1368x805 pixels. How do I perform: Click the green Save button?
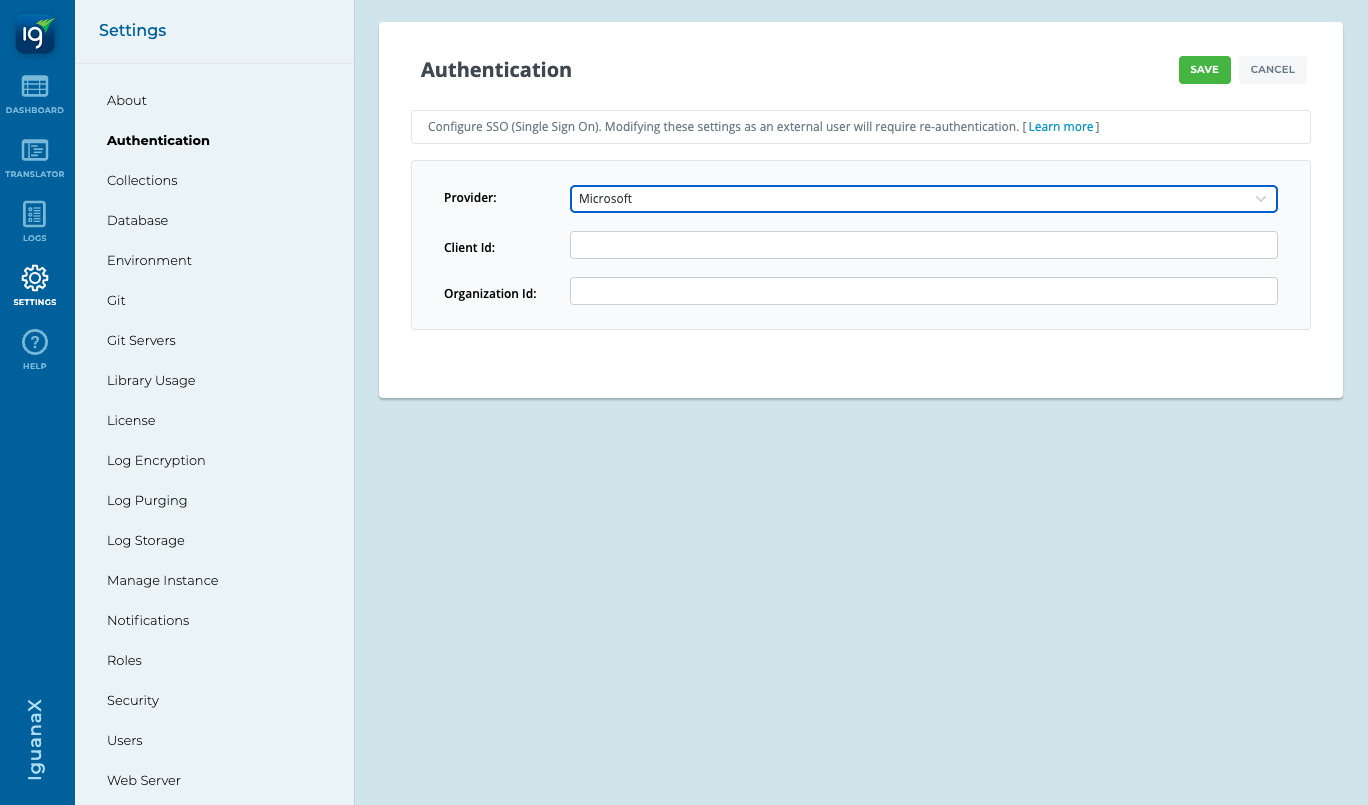(1204, 70)
